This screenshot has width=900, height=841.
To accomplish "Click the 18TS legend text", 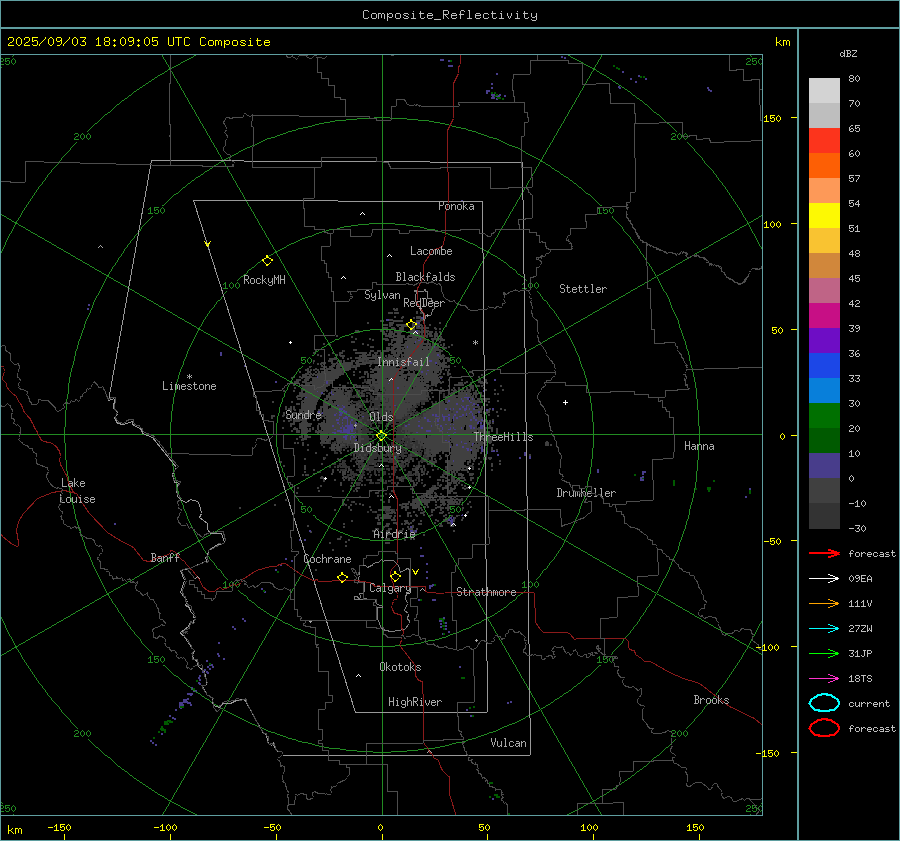I will click(860, 679).
